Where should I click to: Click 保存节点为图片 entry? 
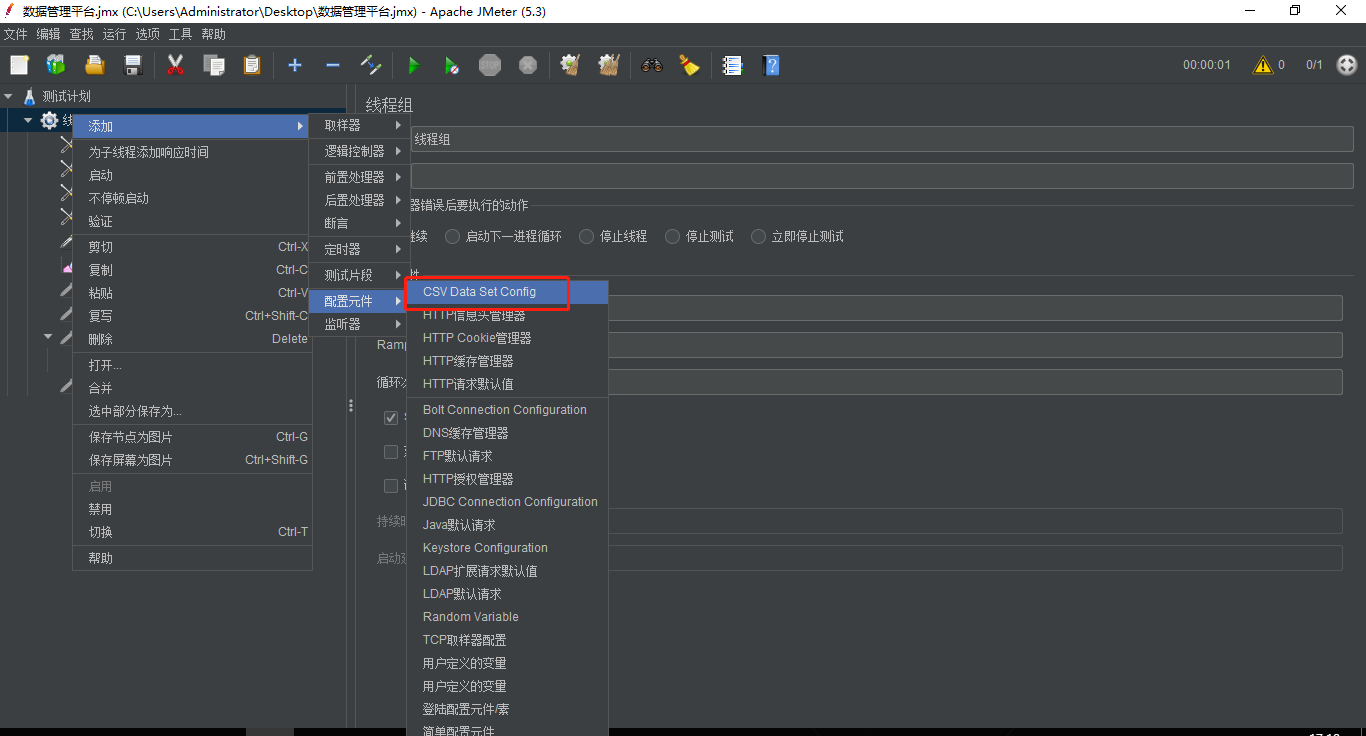[x=192, y=437]
